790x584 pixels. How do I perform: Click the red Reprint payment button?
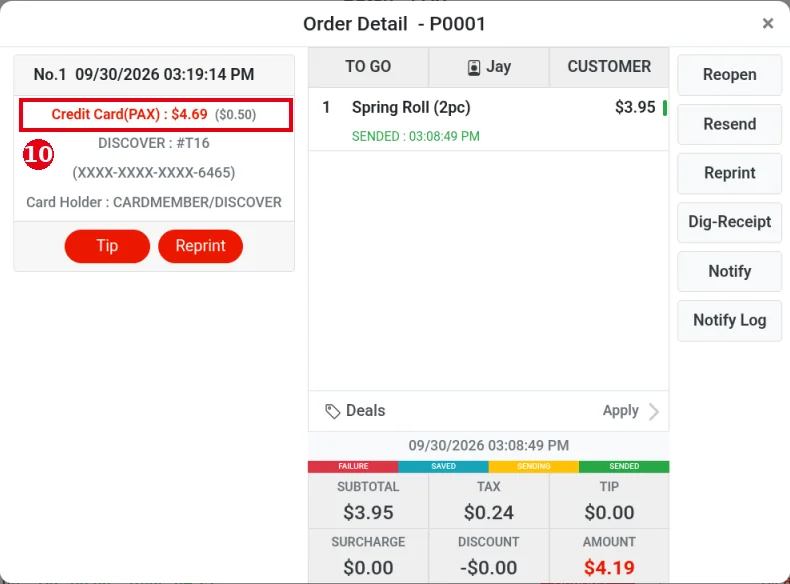[201, 246]
